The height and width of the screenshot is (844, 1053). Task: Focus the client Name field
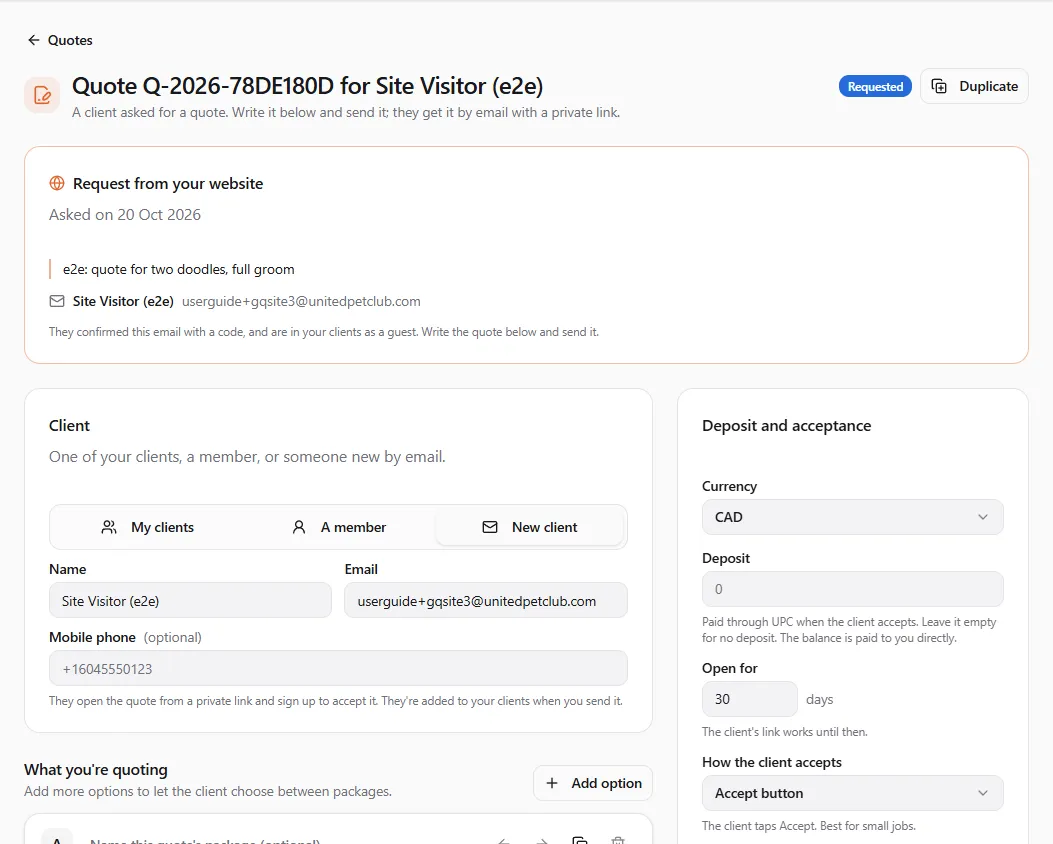coord(190,600)
